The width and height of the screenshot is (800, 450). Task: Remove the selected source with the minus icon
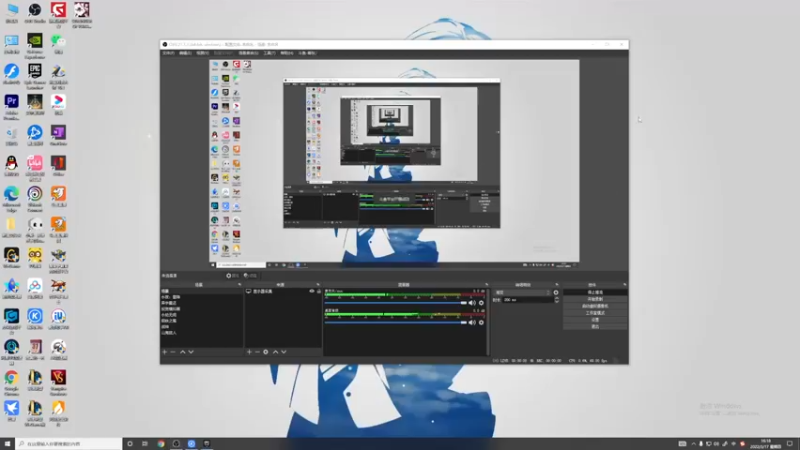(257, 352)
